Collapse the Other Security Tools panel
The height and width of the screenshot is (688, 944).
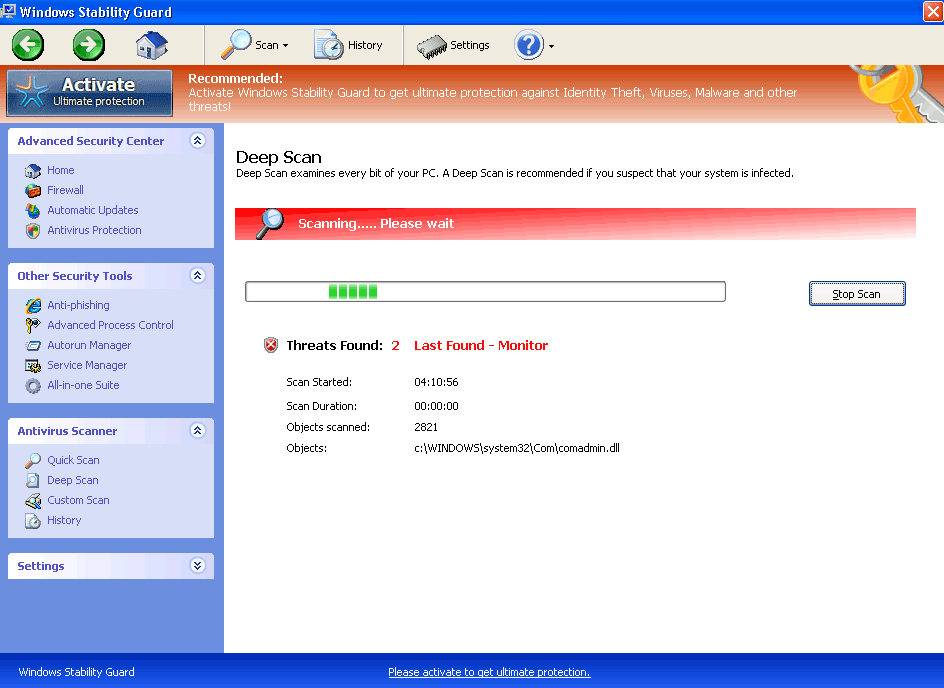[x=197, y=276]
